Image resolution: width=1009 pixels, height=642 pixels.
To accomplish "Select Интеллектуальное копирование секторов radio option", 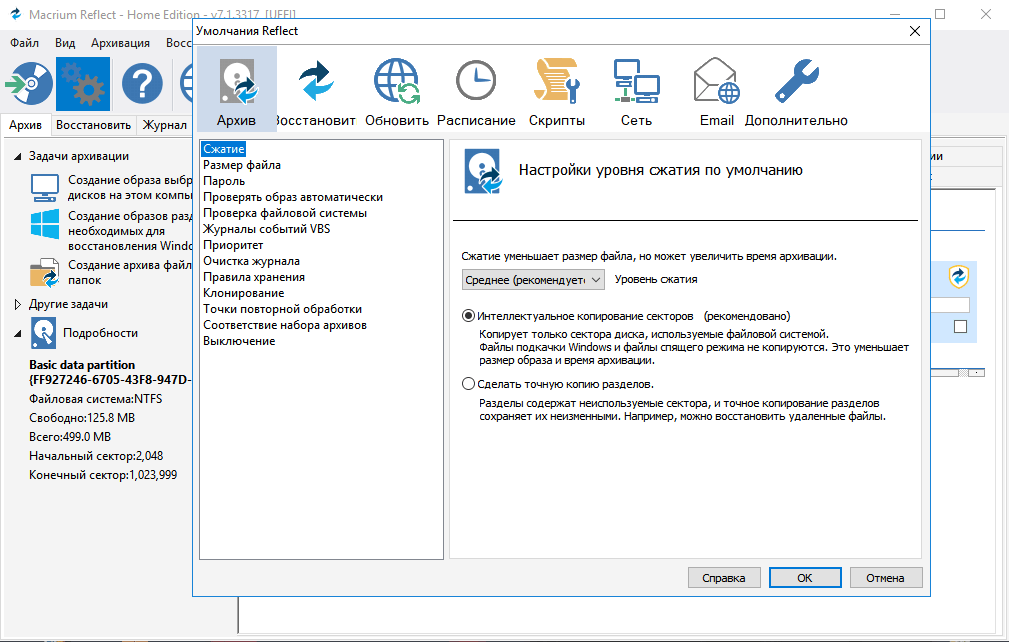I will tap(468, 316).
